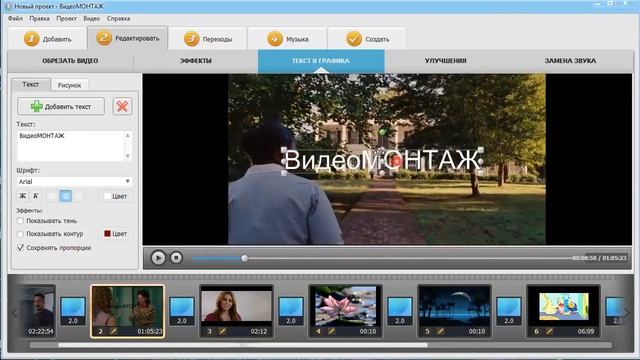Click the ВидеоМОНТАЖ text overlay in preview
This screenshot has width=640, height=360.
pyautogui.click(x=382, y=160)
